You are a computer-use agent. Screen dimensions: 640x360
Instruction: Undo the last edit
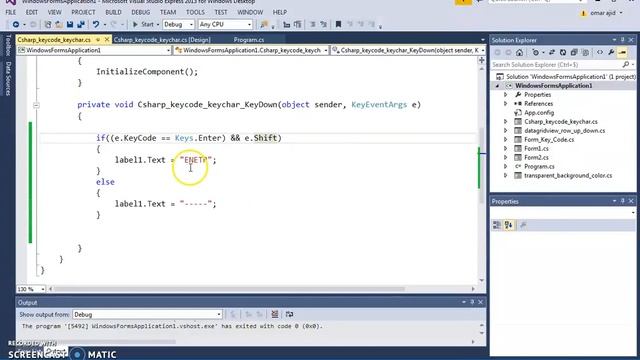click(96, 24)
